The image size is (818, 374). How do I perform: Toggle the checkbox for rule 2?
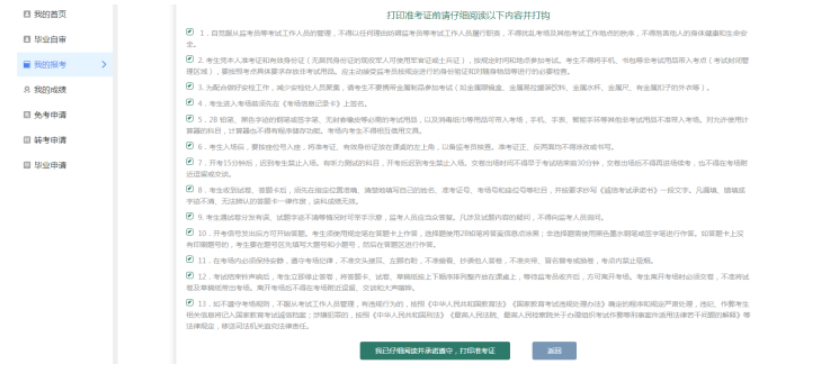(190, 59)
